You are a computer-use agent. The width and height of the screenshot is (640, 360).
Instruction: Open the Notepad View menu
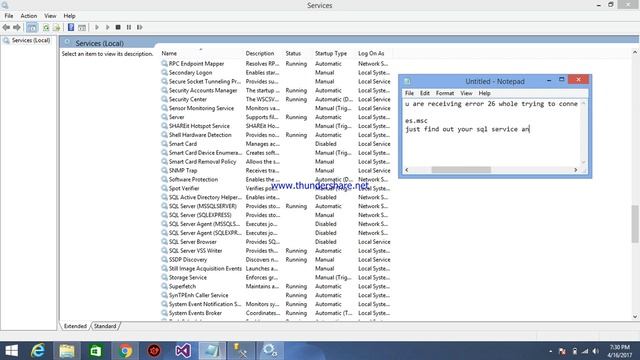(466, 93)
